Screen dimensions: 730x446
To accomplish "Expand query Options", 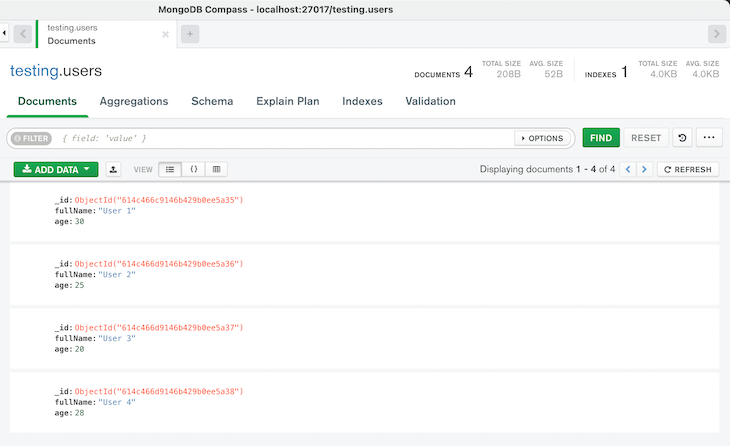I will tap(542, 138).
